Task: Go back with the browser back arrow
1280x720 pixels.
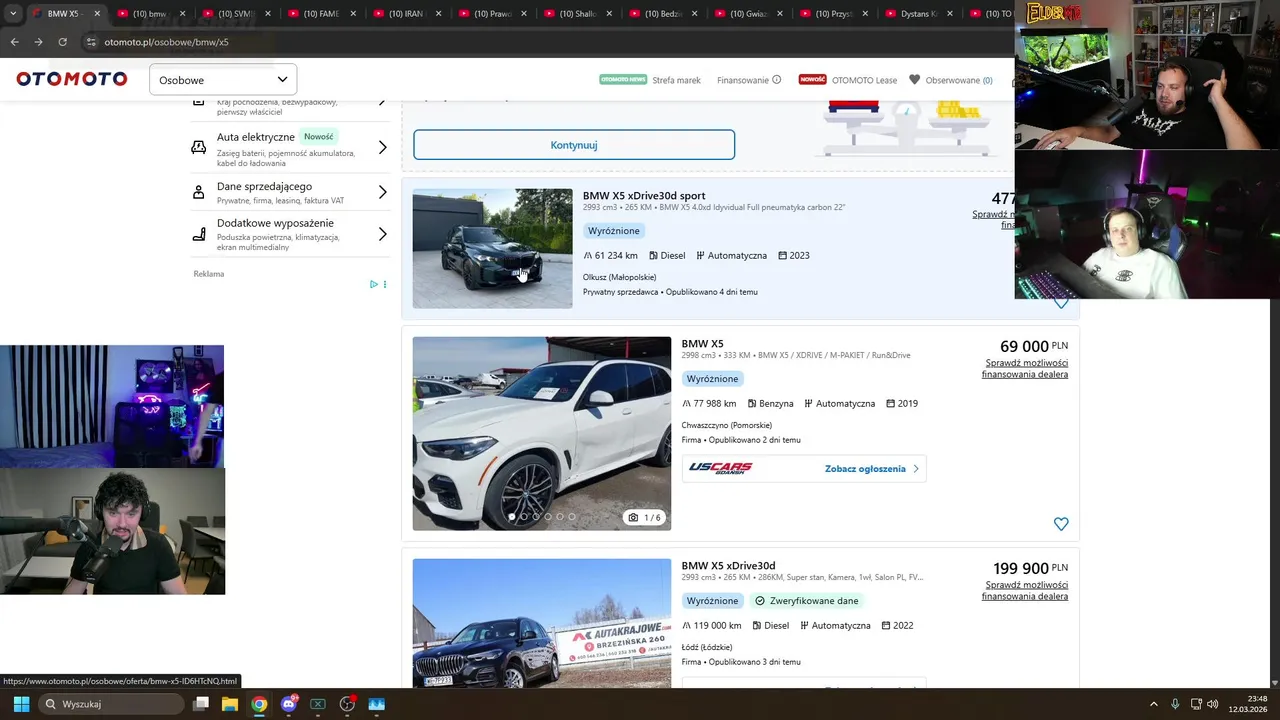Action: pyautogui.click(x=14, y=42)
